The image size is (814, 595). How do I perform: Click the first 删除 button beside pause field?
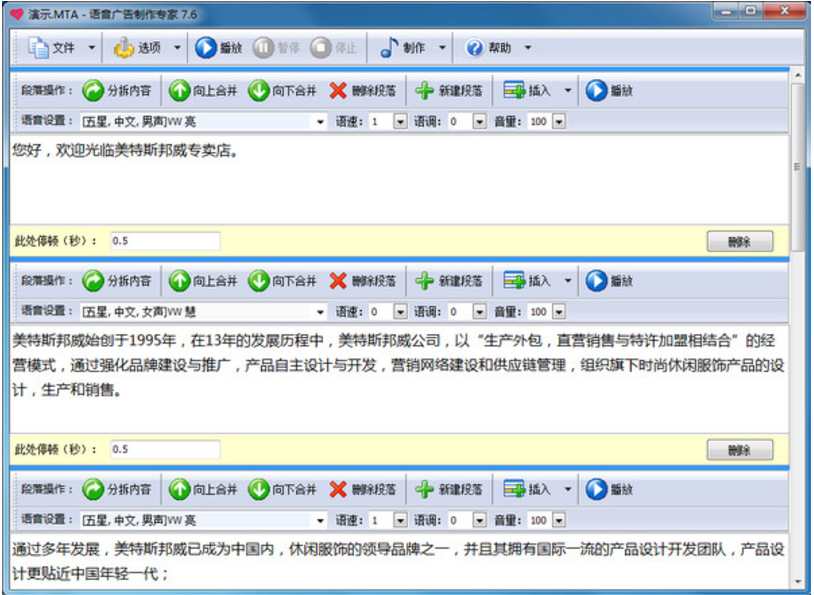[739, 241]
